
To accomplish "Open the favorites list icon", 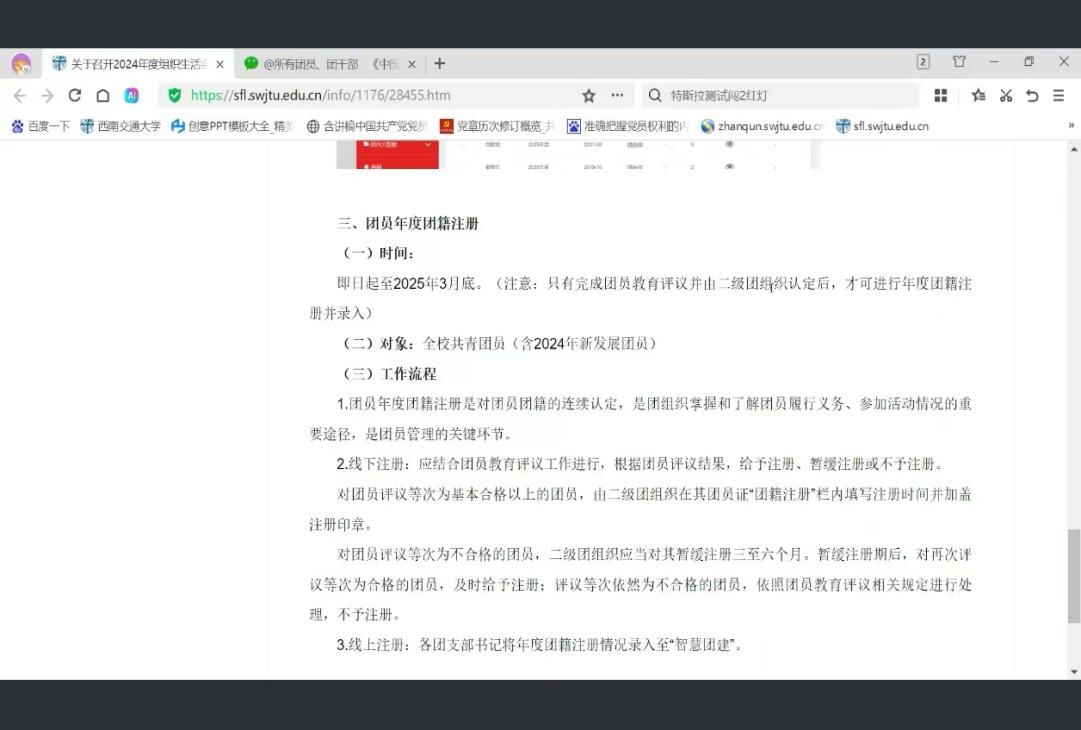I will coord(978,96).
